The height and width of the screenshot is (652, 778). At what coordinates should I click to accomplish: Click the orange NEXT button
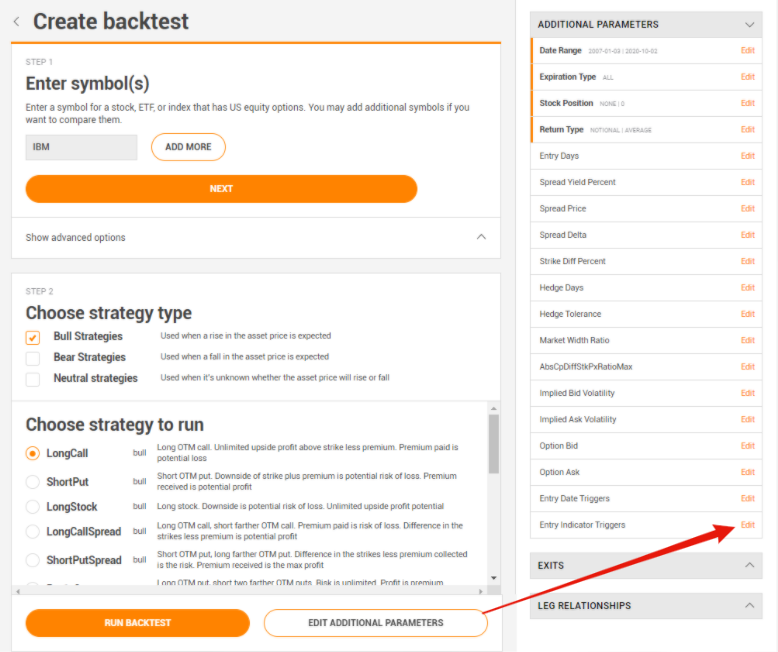pos(221,188)
